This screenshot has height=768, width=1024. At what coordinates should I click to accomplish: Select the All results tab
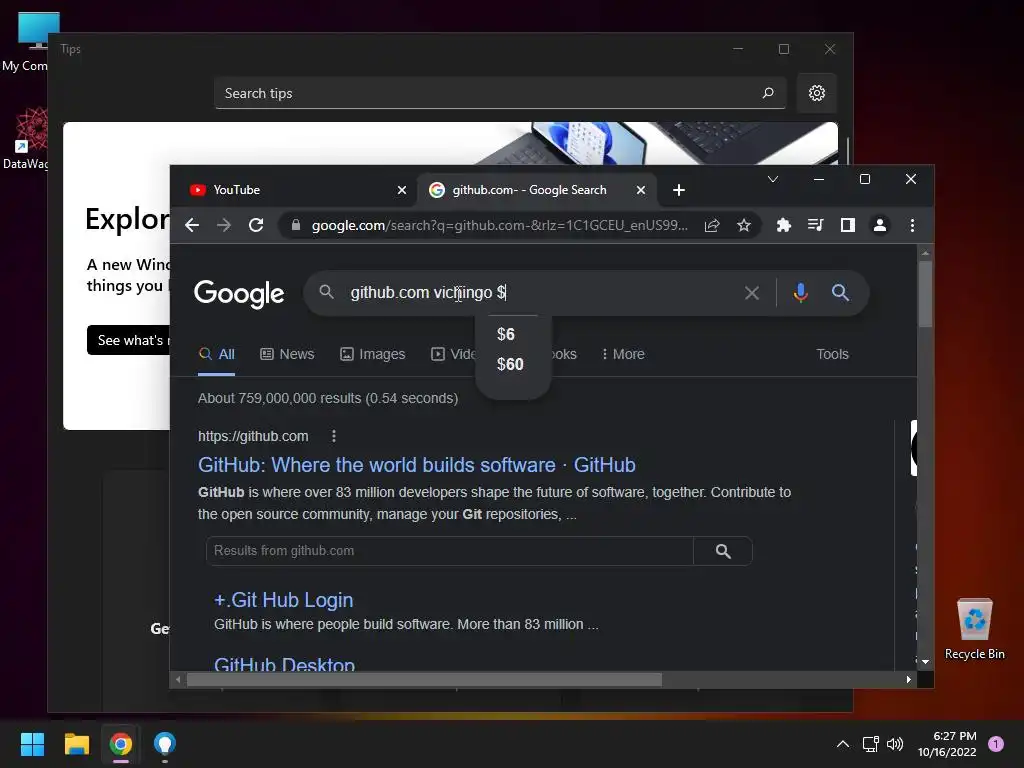coord(217,354)
